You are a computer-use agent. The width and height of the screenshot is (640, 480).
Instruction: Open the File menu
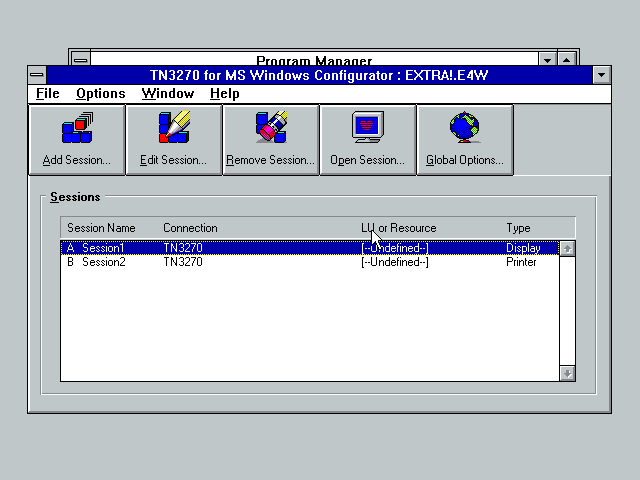pyautogui.click(x=47, y=93)
